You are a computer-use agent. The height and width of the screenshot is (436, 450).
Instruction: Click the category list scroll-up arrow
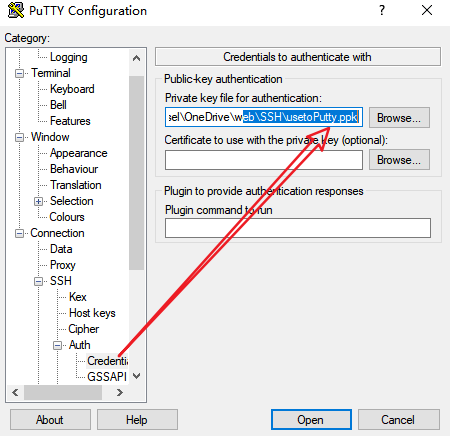point(136,59)
